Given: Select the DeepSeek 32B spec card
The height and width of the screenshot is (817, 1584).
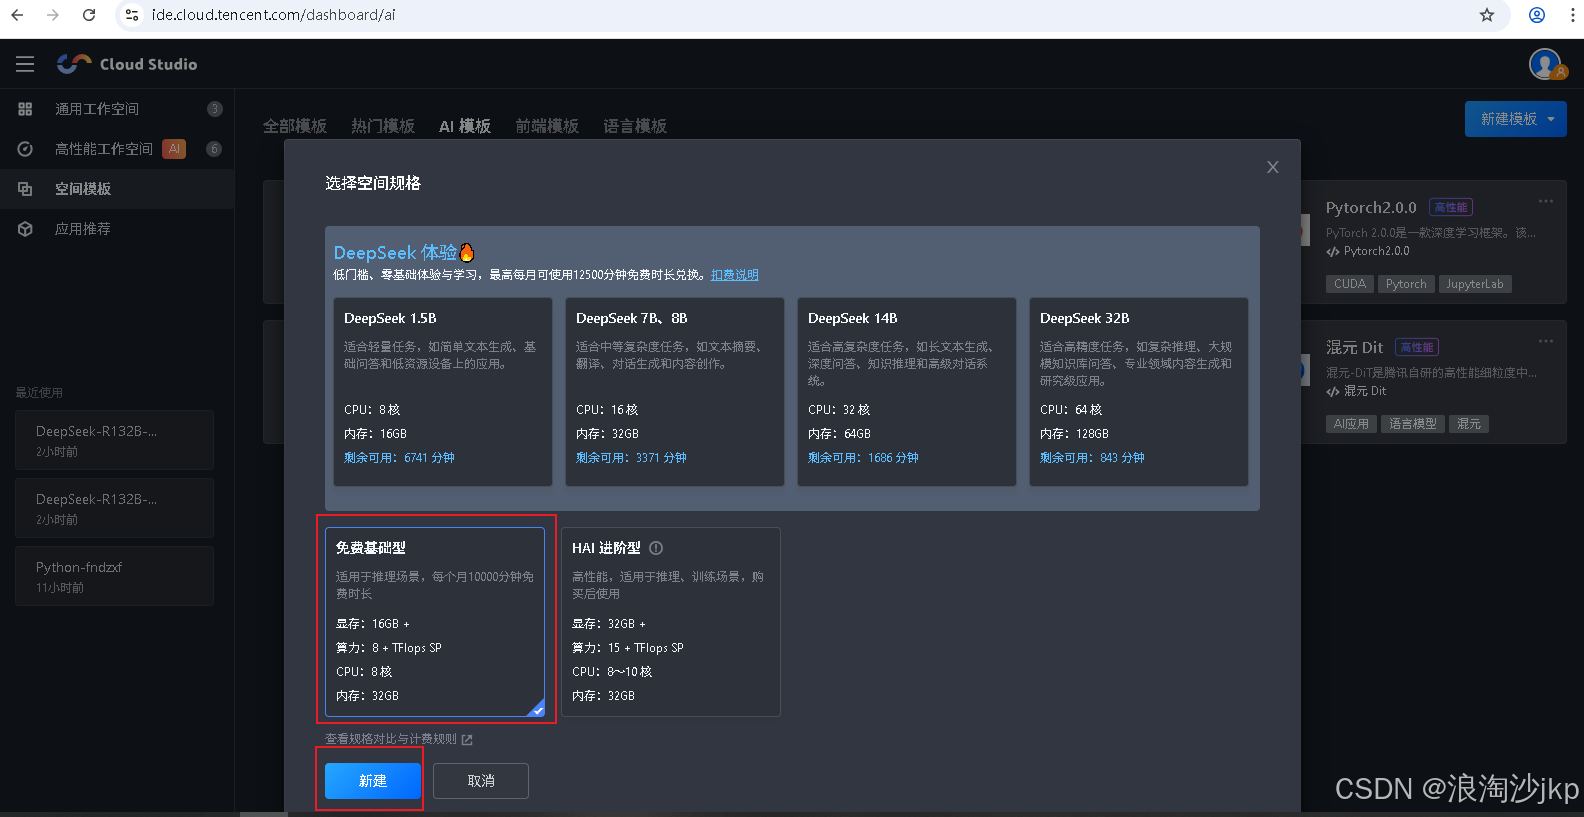Looking at the screenshot, I should click(x=1139, y=392).
